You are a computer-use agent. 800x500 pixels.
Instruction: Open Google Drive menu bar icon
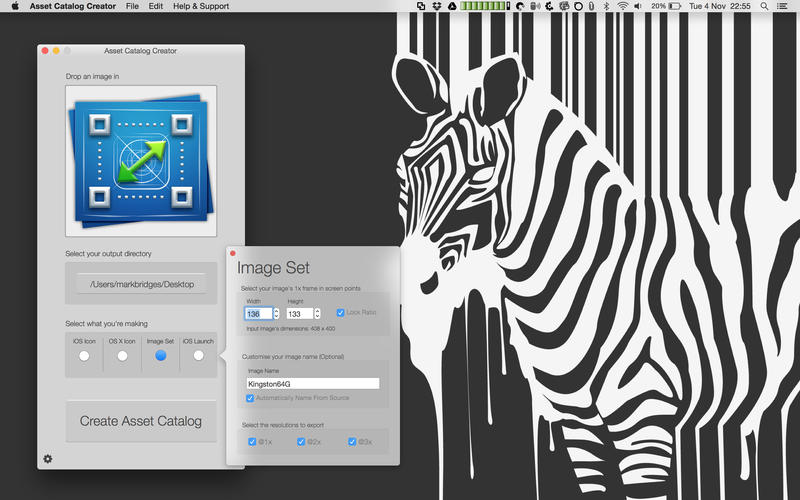click(x=452, y=6)
